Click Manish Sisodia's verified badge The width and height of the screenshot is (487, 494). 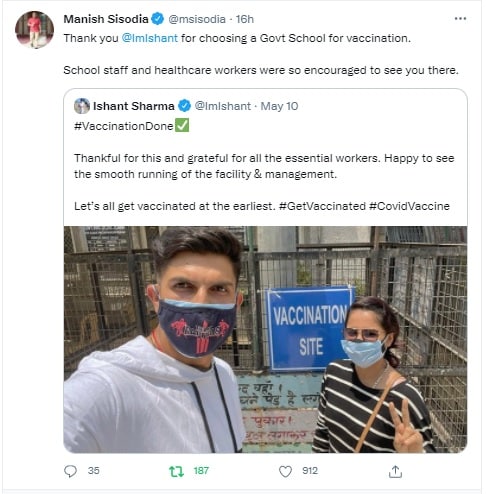158,19
